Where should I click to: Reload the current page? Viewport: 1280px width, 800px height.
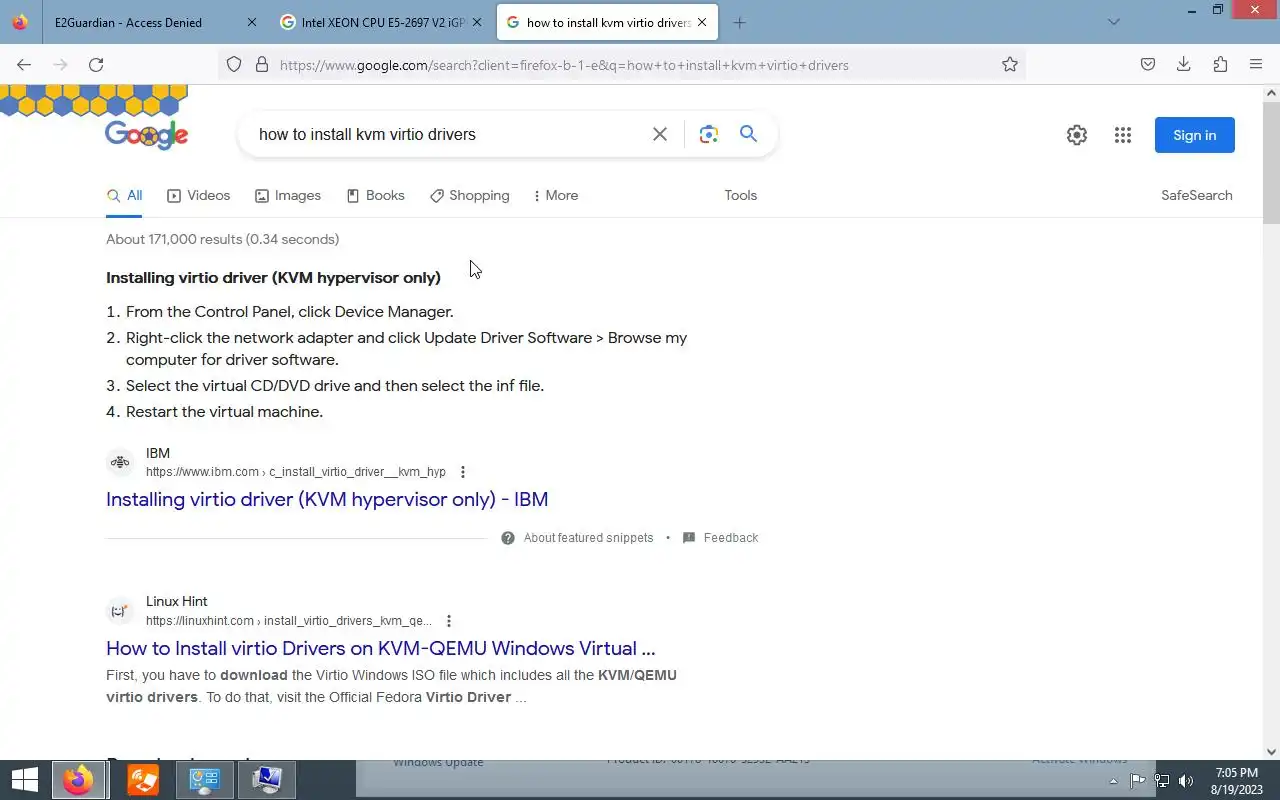click(x=96, y=65)
